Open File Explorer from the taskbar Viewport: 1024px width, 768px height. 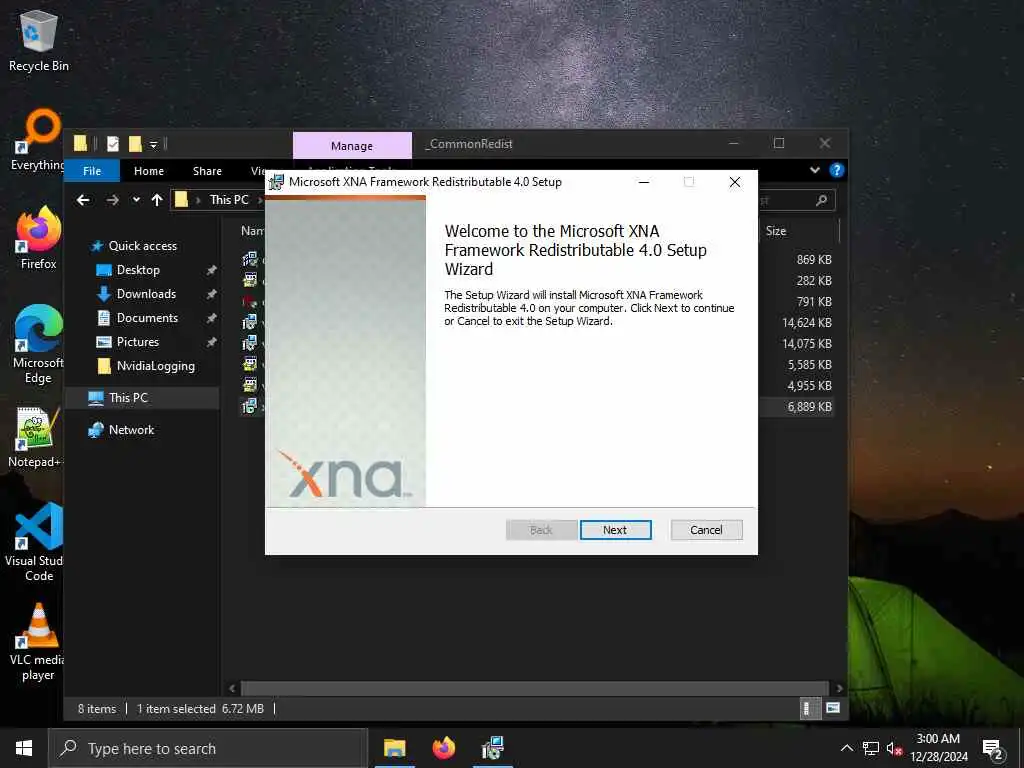pyautogui.click(x=394, y=748)
